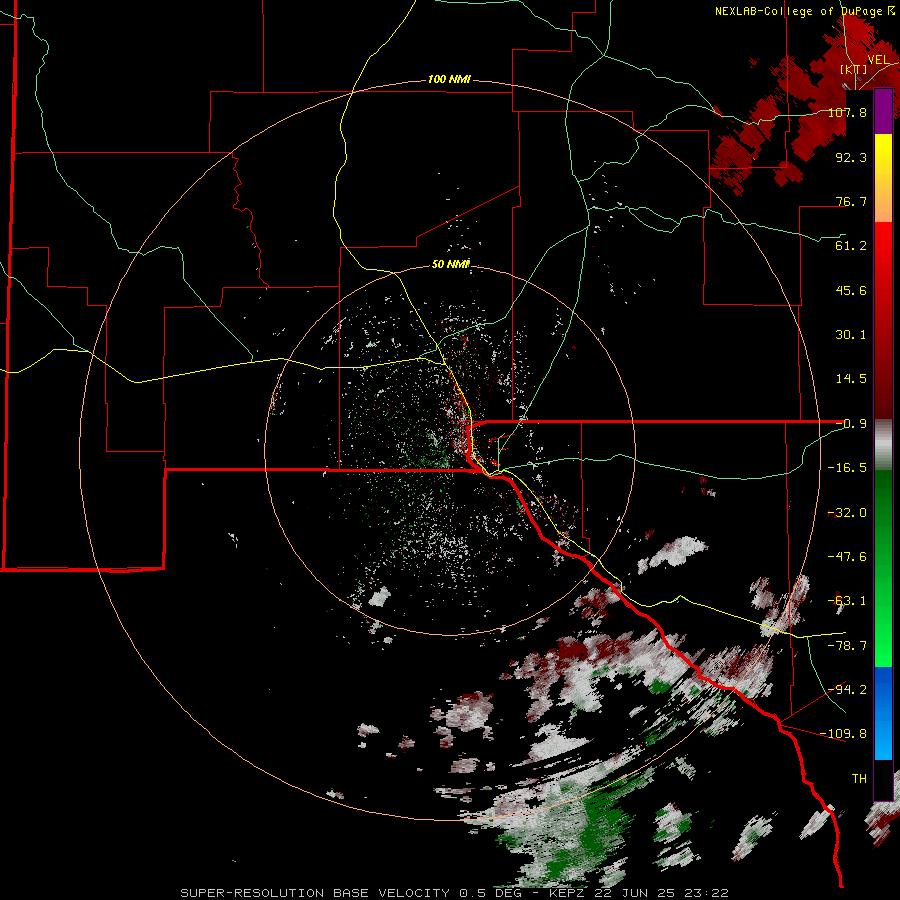
Task: Click the -109.8 velocity scale value
Action: coord(844,734)
